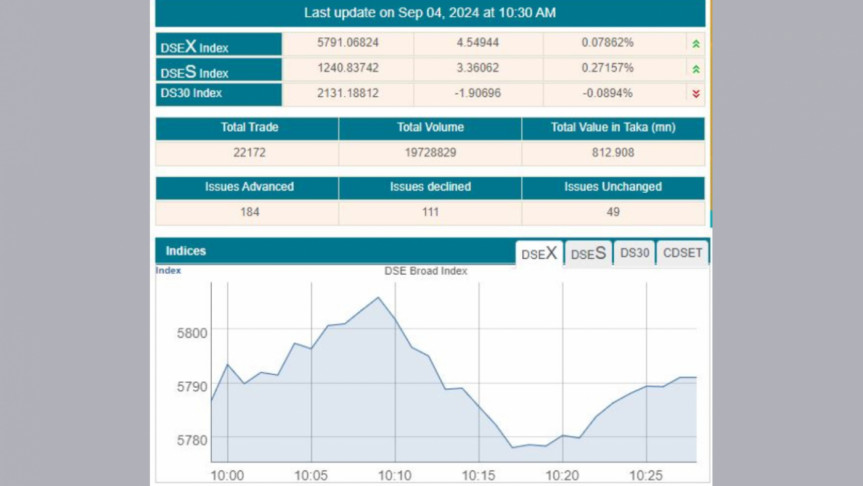Open the DS30 chart tab
Image resolution: width=863 pixels, height=486 pixels.
tap(635, 253)
